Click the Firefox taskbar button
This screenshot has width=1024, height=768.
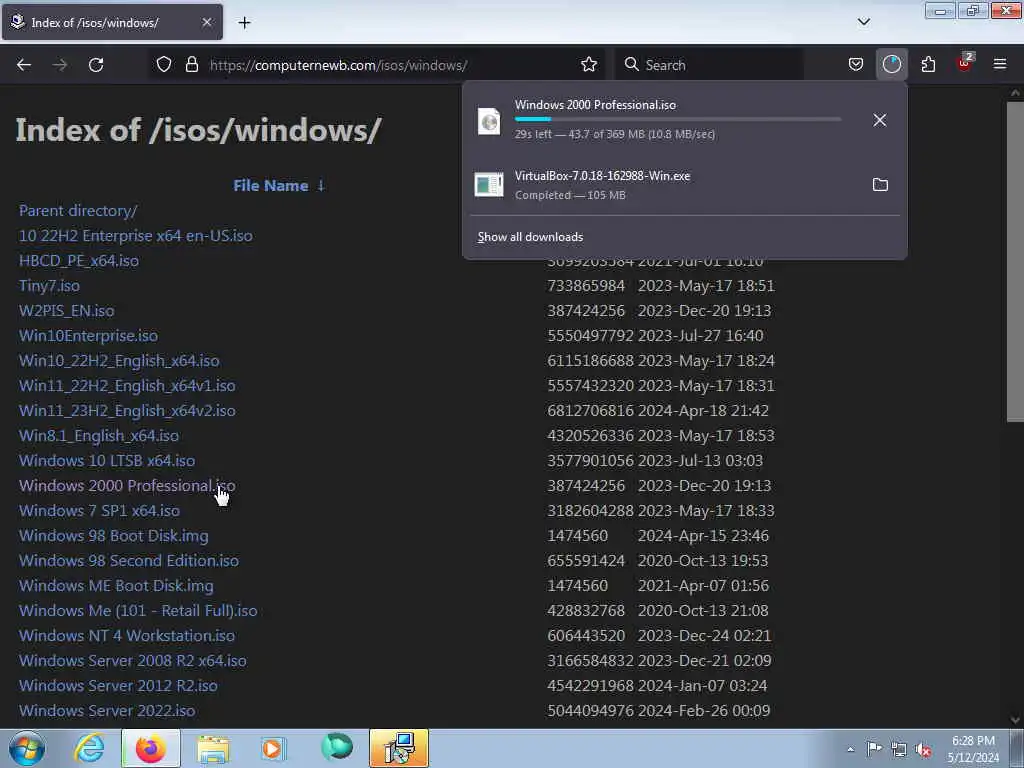pyautogui.click(x=150, y=748)
